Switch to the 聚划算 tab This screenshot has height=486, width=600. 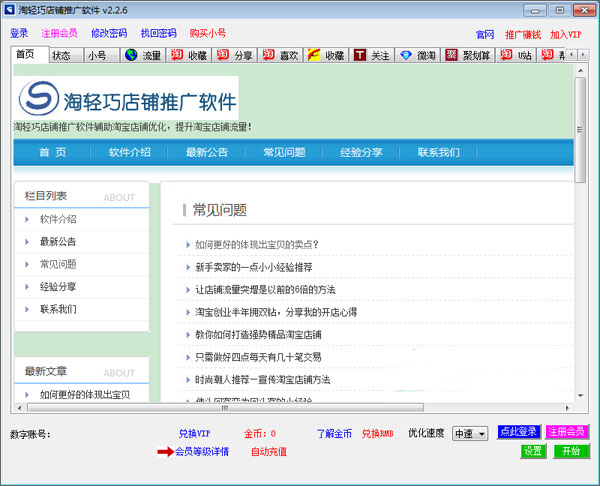tap(470, 55)
